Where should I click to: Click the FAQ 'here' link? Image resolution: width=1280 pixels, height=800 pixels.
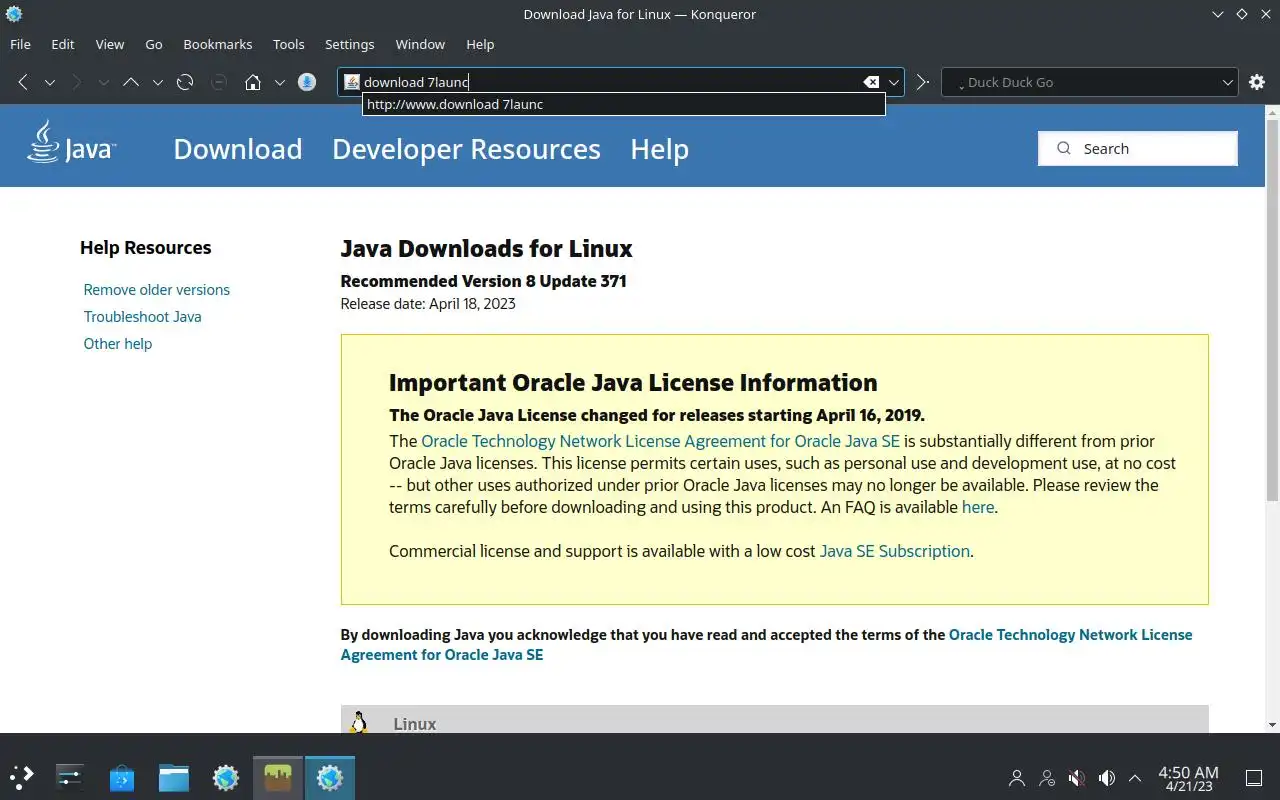click(978, 507)
